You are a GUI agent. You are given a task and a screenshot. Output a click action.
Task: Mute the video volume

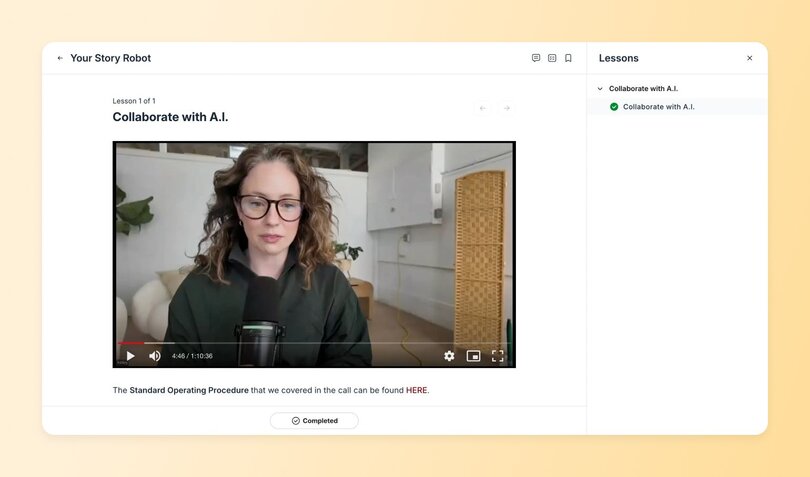point(155,356)
